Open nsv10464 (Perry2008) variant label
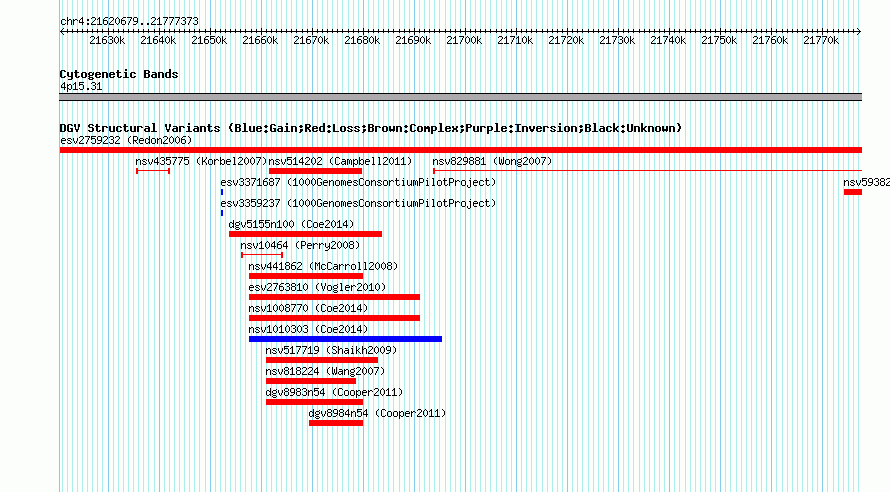 click(300, 245)
